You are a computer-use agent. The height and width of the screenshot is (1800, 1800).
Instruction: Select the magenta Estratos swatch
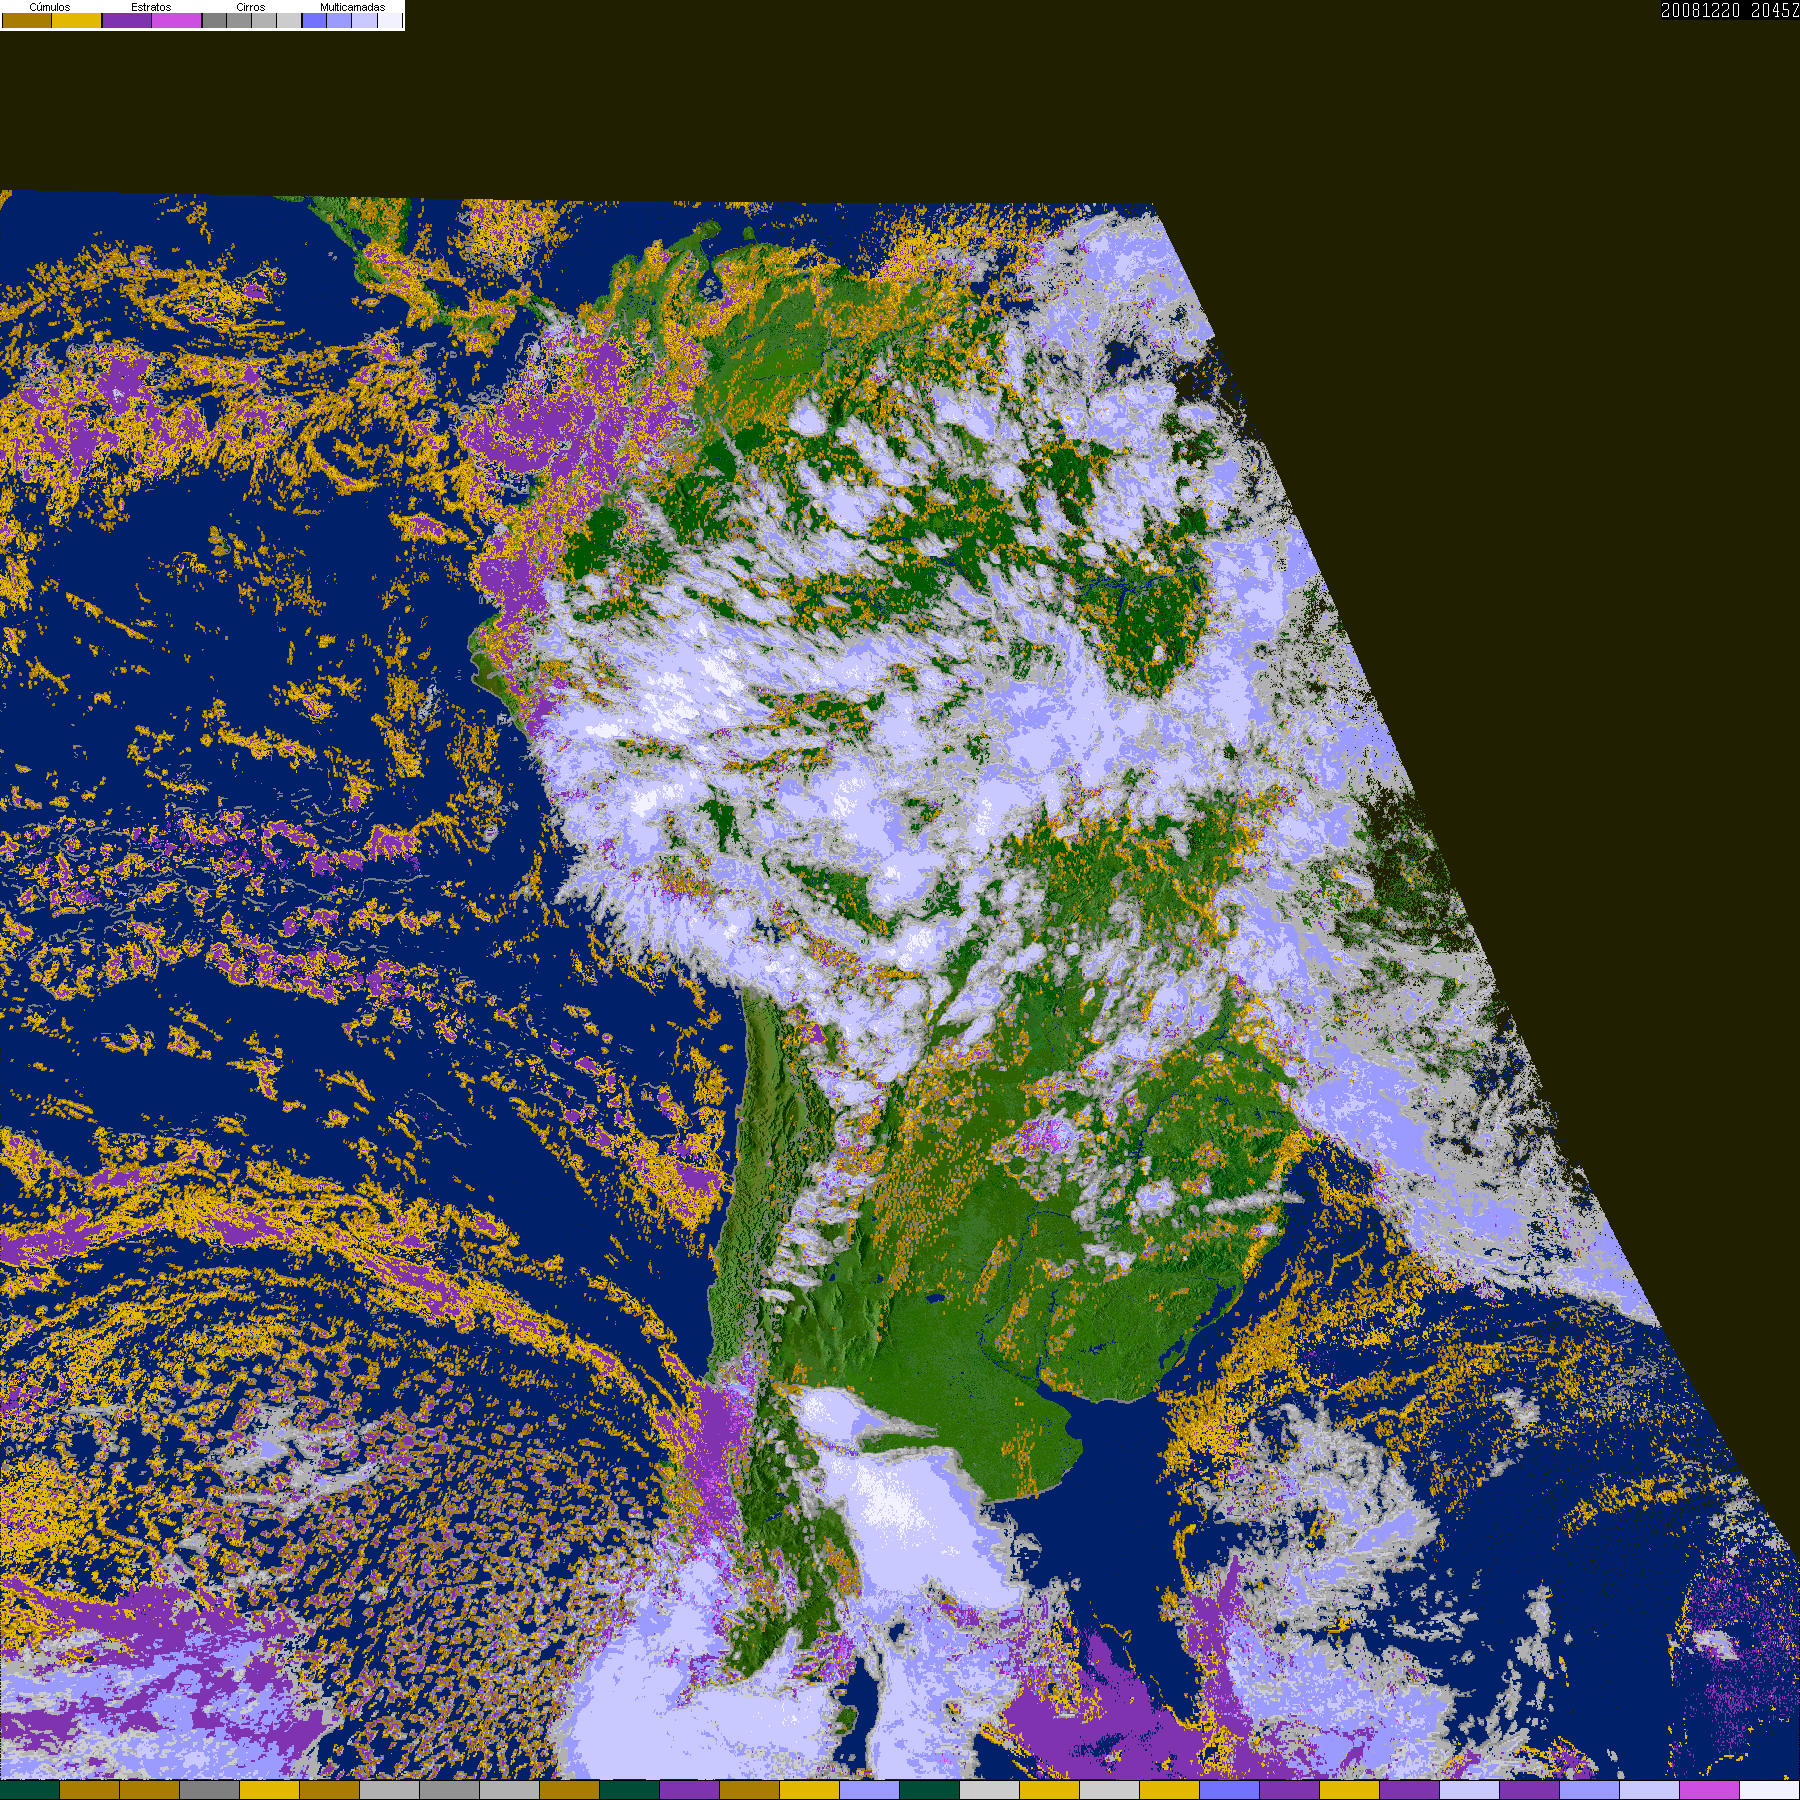pos(176,20)
